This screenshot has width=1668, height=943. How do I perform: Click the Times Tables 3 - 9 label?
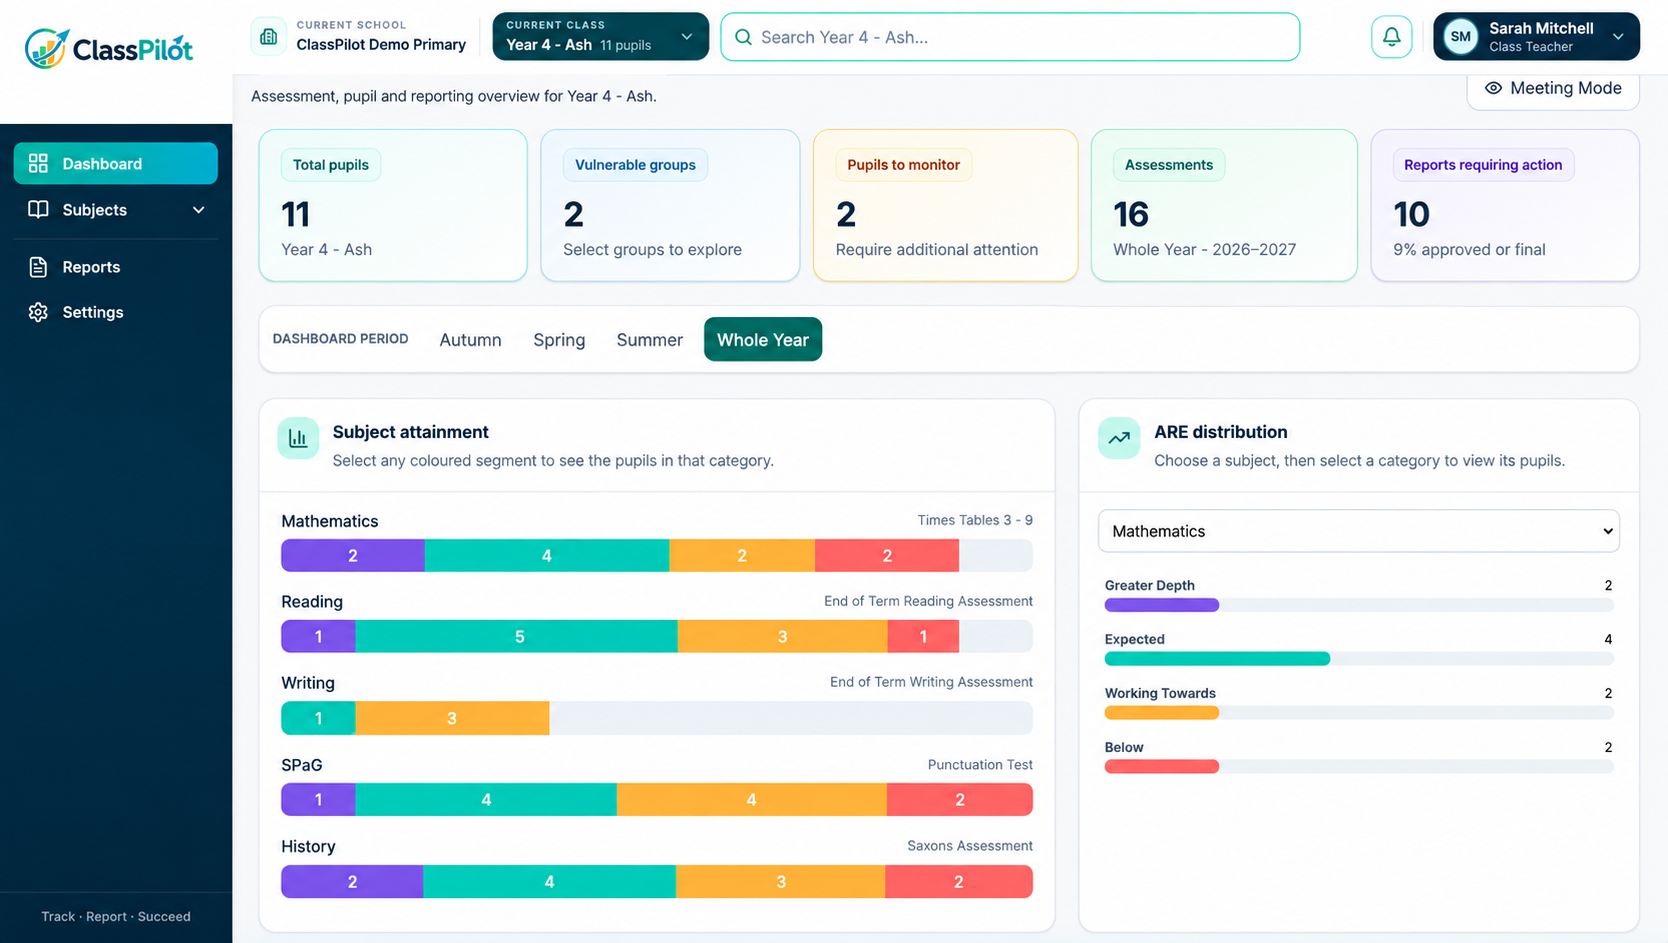tap(975, 520)
